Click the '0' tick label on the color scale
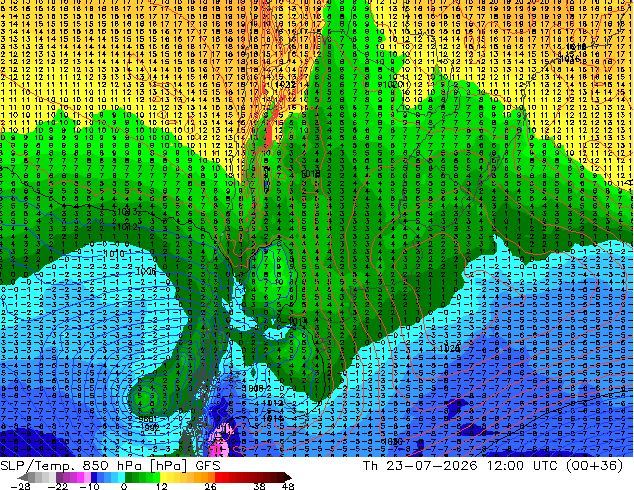The height and width of the screenshot is (490, 634). (x=124, y=486)
